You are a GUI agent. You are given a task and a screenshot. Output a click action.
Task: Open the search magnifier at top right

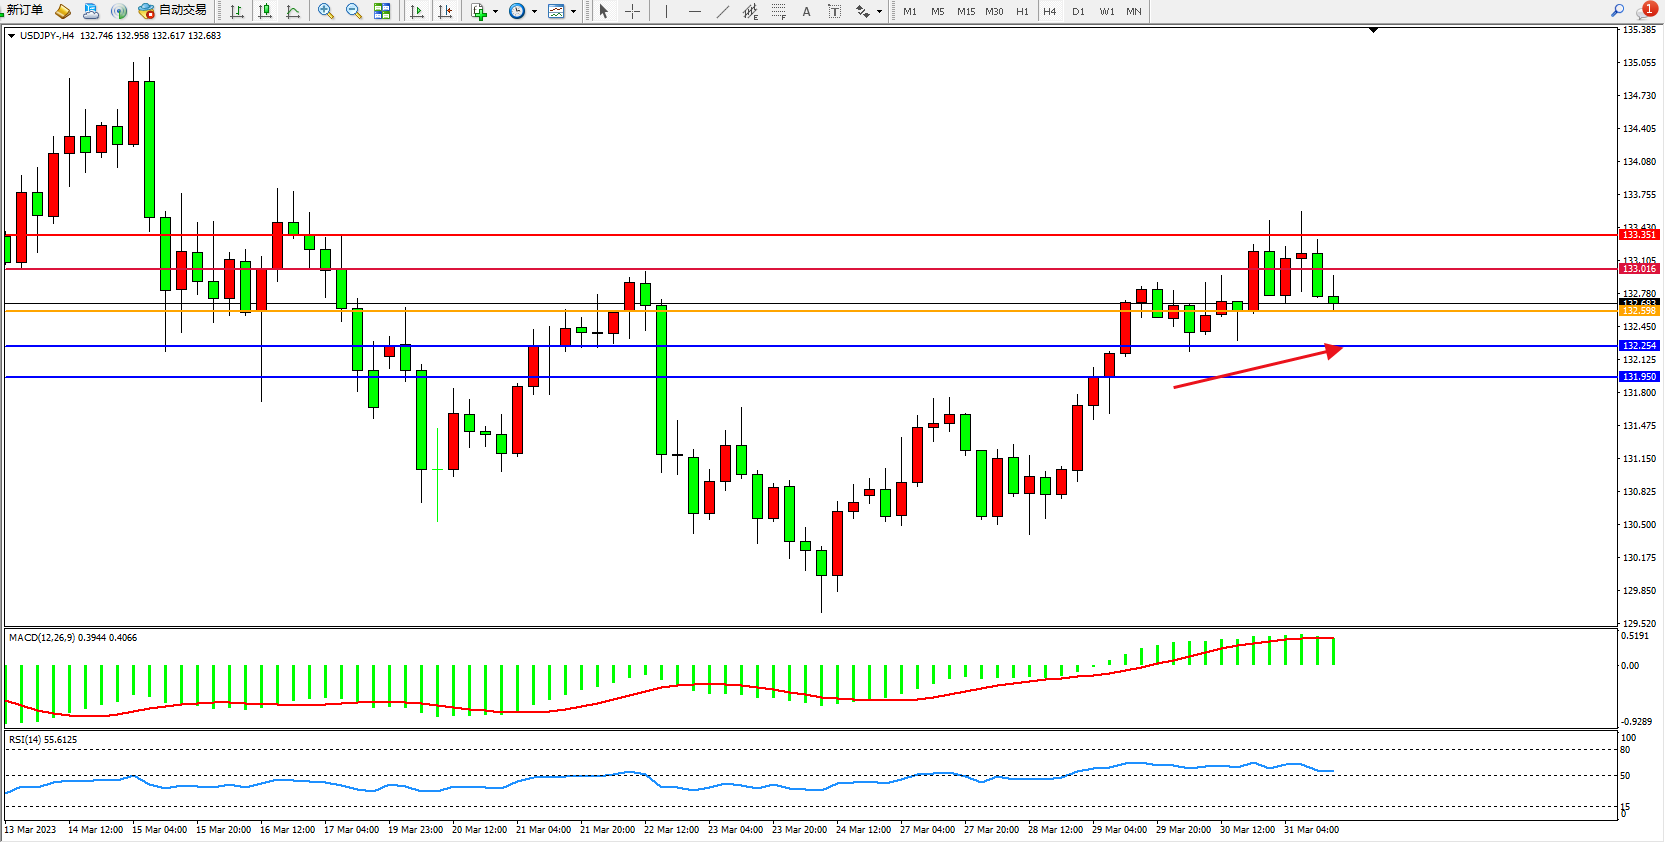[1617, 10]
